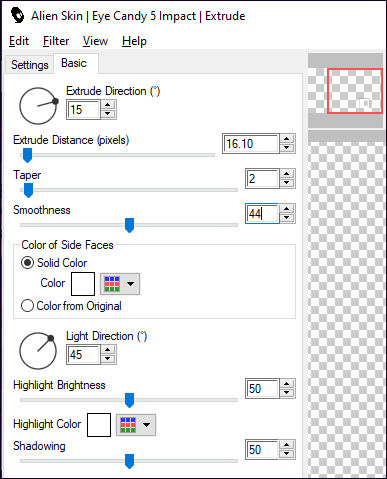387x479 pixels.
Task: Select the Solid Color radio button
Action: (x=27, y=263)
